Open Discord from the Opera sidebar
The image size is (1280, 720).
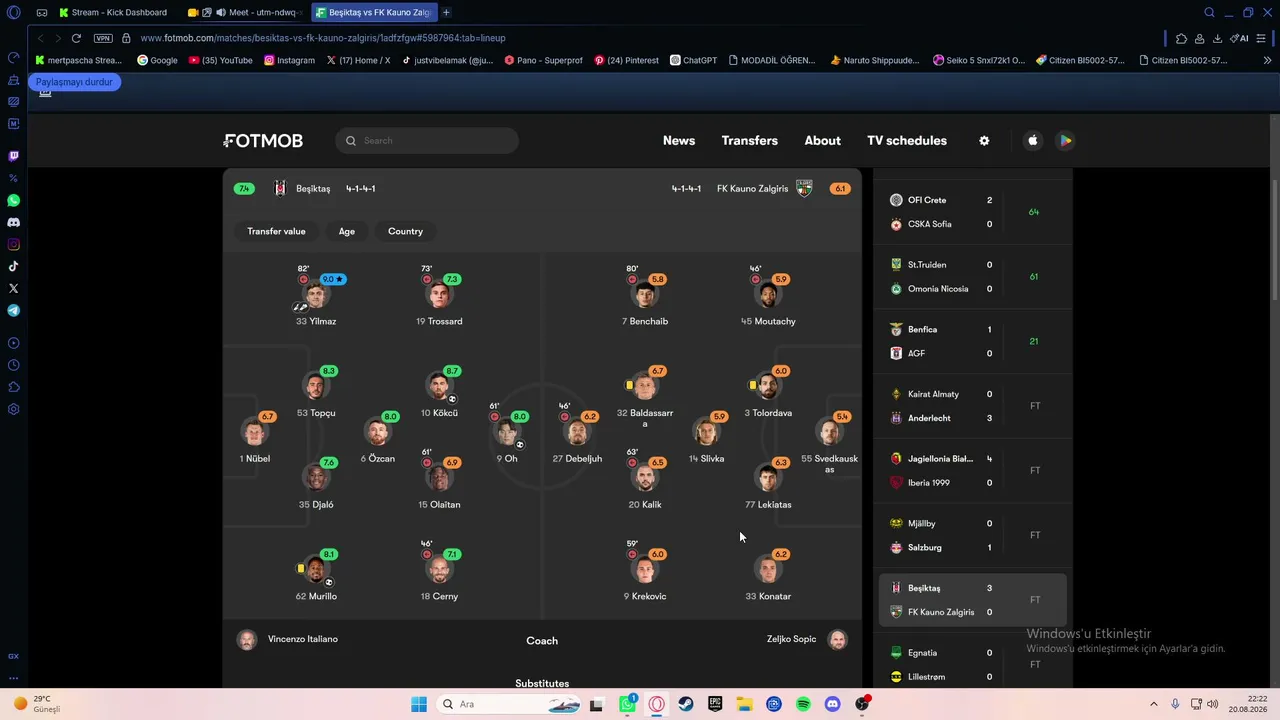[x=13, y=222]
